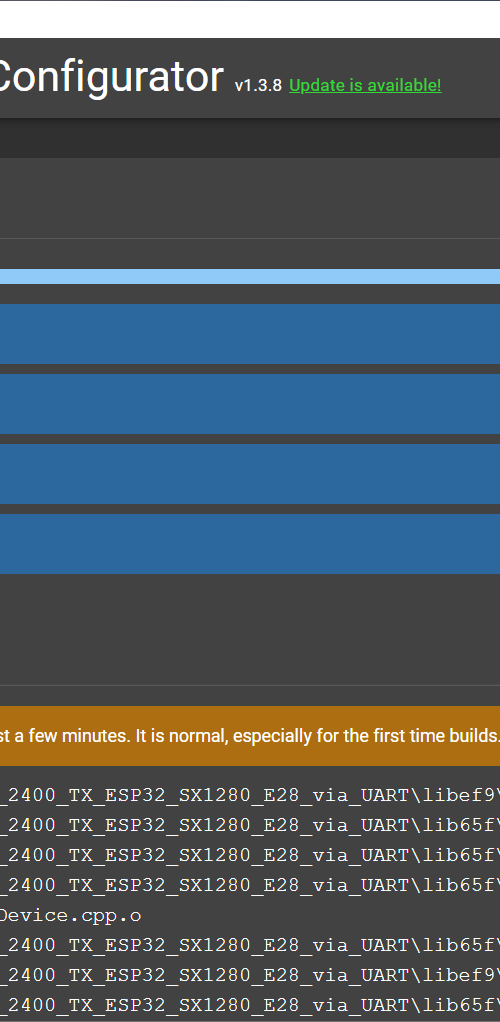Select the second-to-last libef9 log line
The height and width of the screenshot is (1022, 500).
tap(250, 795)
